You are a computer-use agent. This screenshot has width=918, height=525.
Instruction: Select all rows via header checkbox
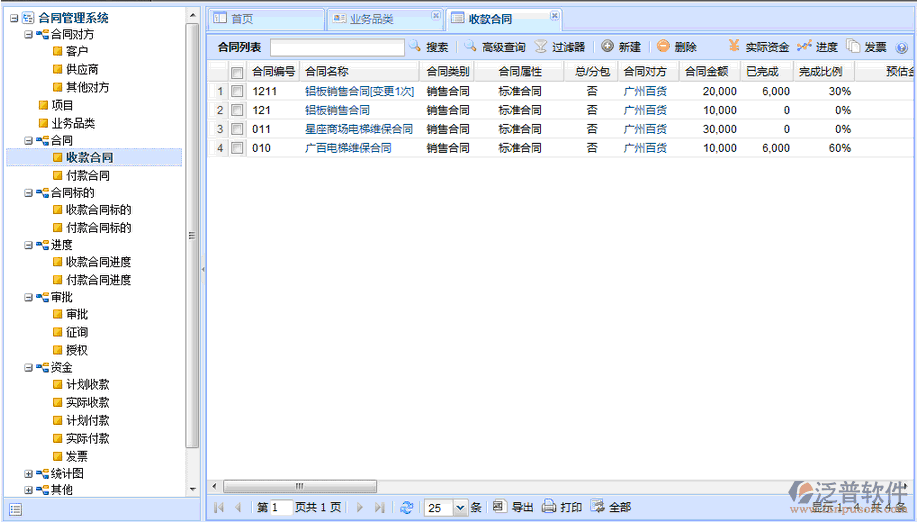(237, 72)
